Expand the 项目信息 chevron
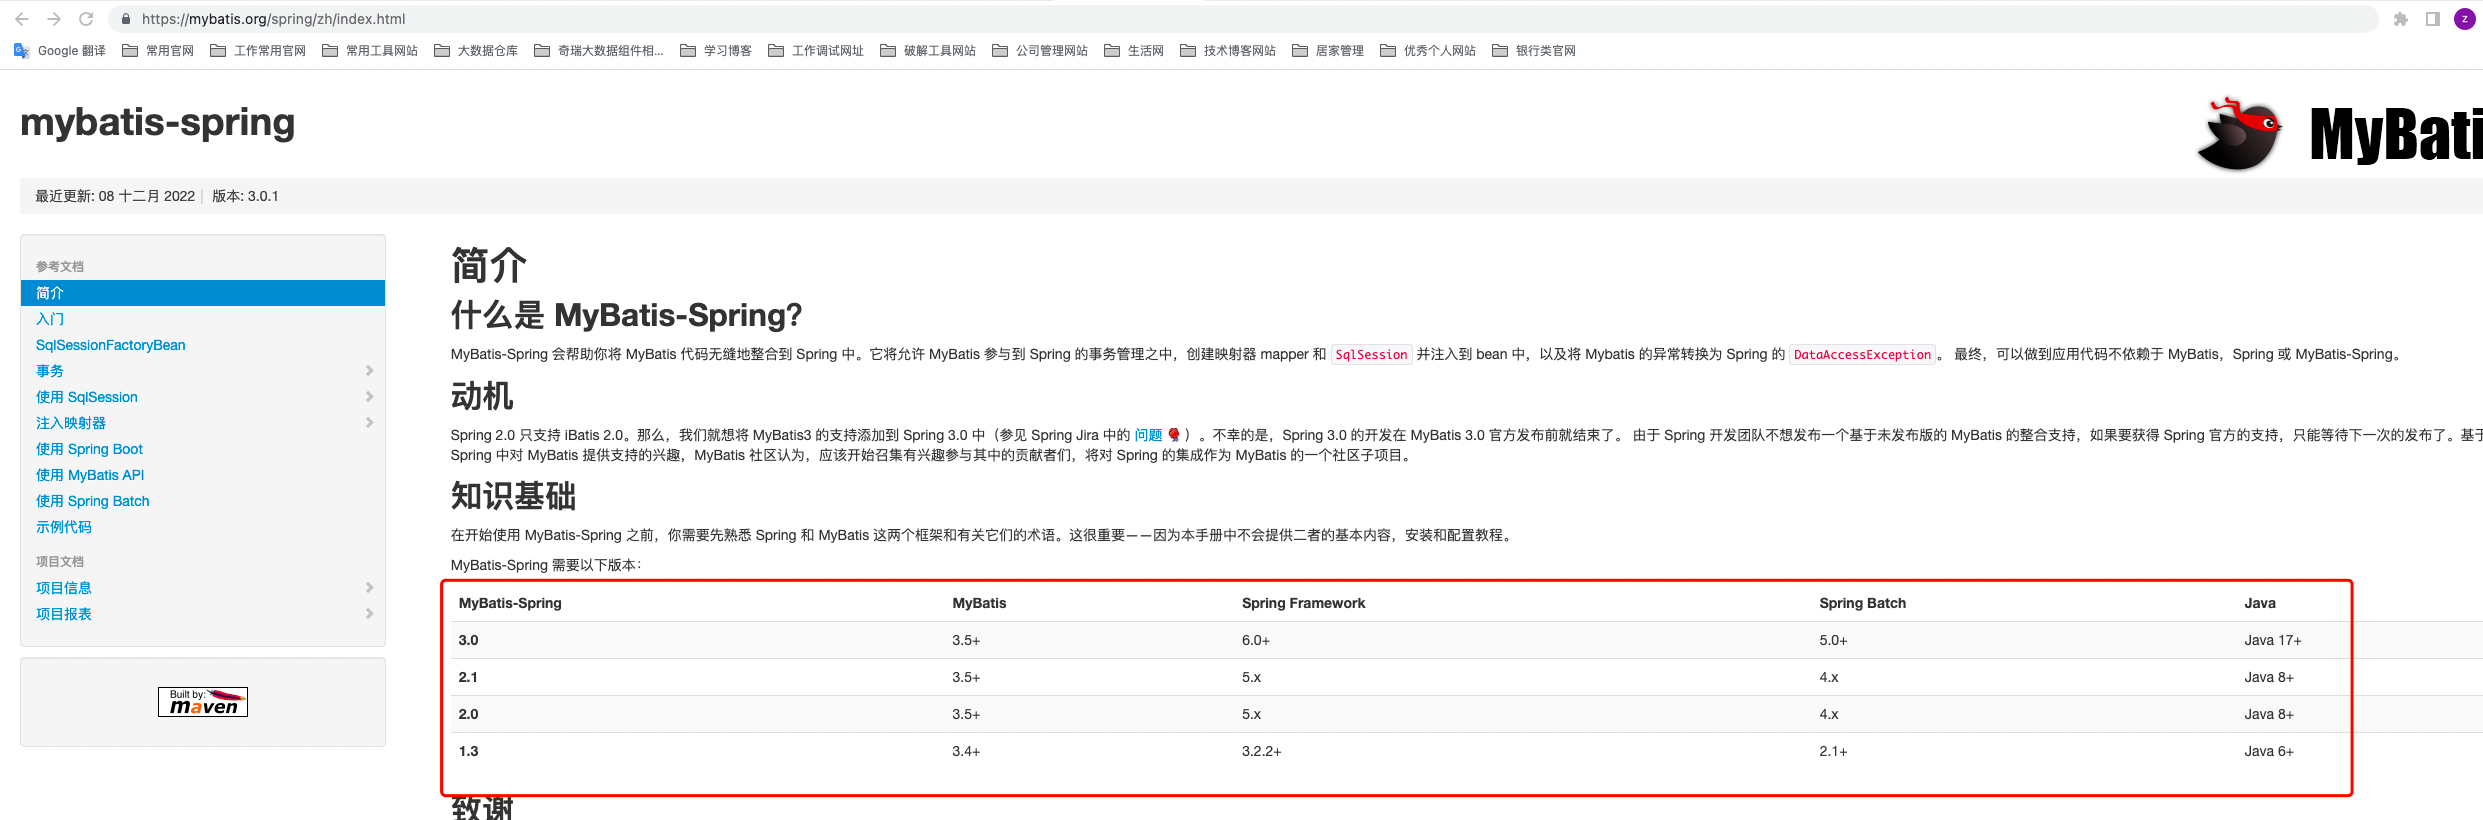Viewport: 2483px width, 820px height. pos(369,588)
